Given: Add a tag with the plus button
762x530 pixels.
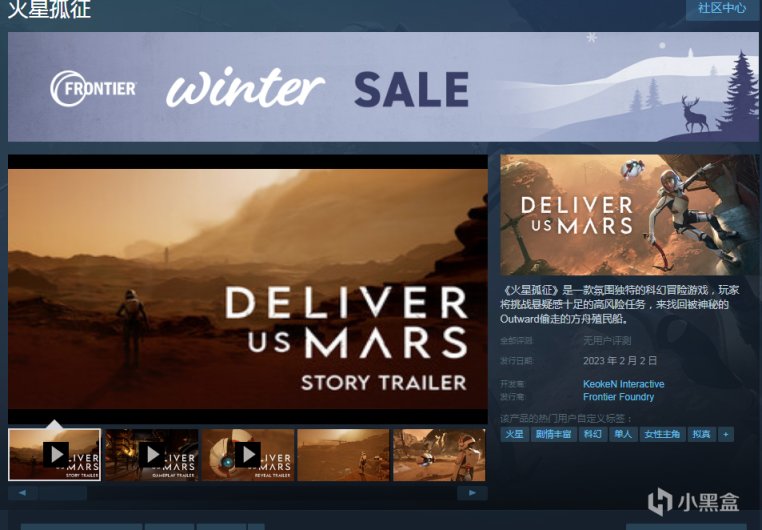Looking at the screenshot, I should 726,434.
